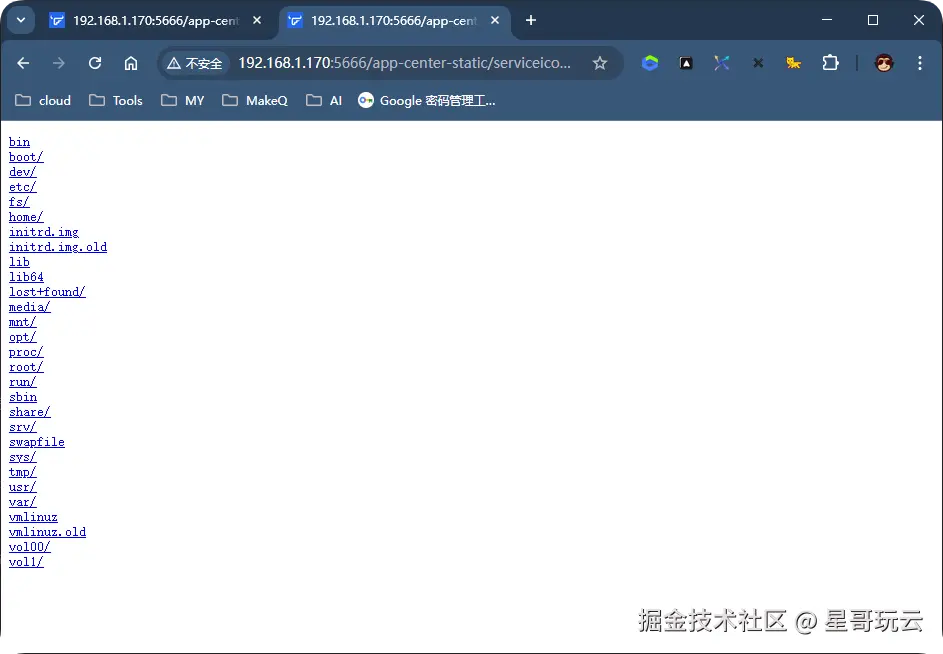Maximize the browser window
This screenshot has height=654, width=943.
[873, 20]
